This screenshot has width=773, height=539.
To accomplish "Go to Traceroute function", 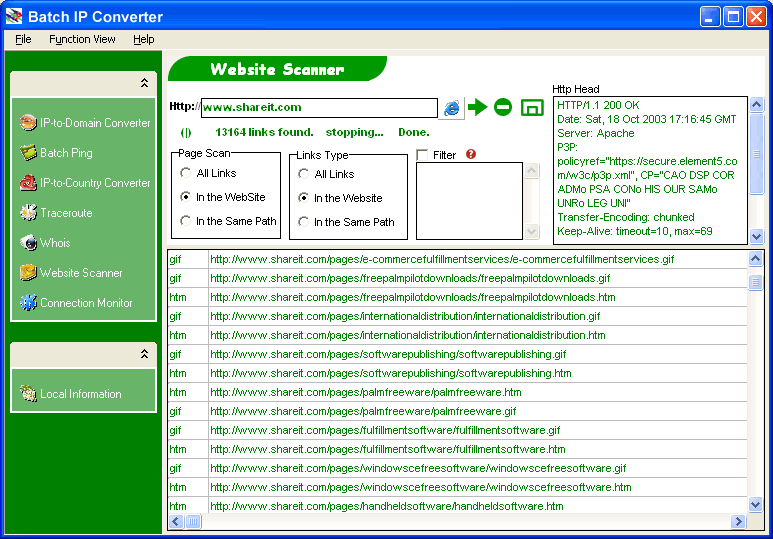I will [66, 213].
